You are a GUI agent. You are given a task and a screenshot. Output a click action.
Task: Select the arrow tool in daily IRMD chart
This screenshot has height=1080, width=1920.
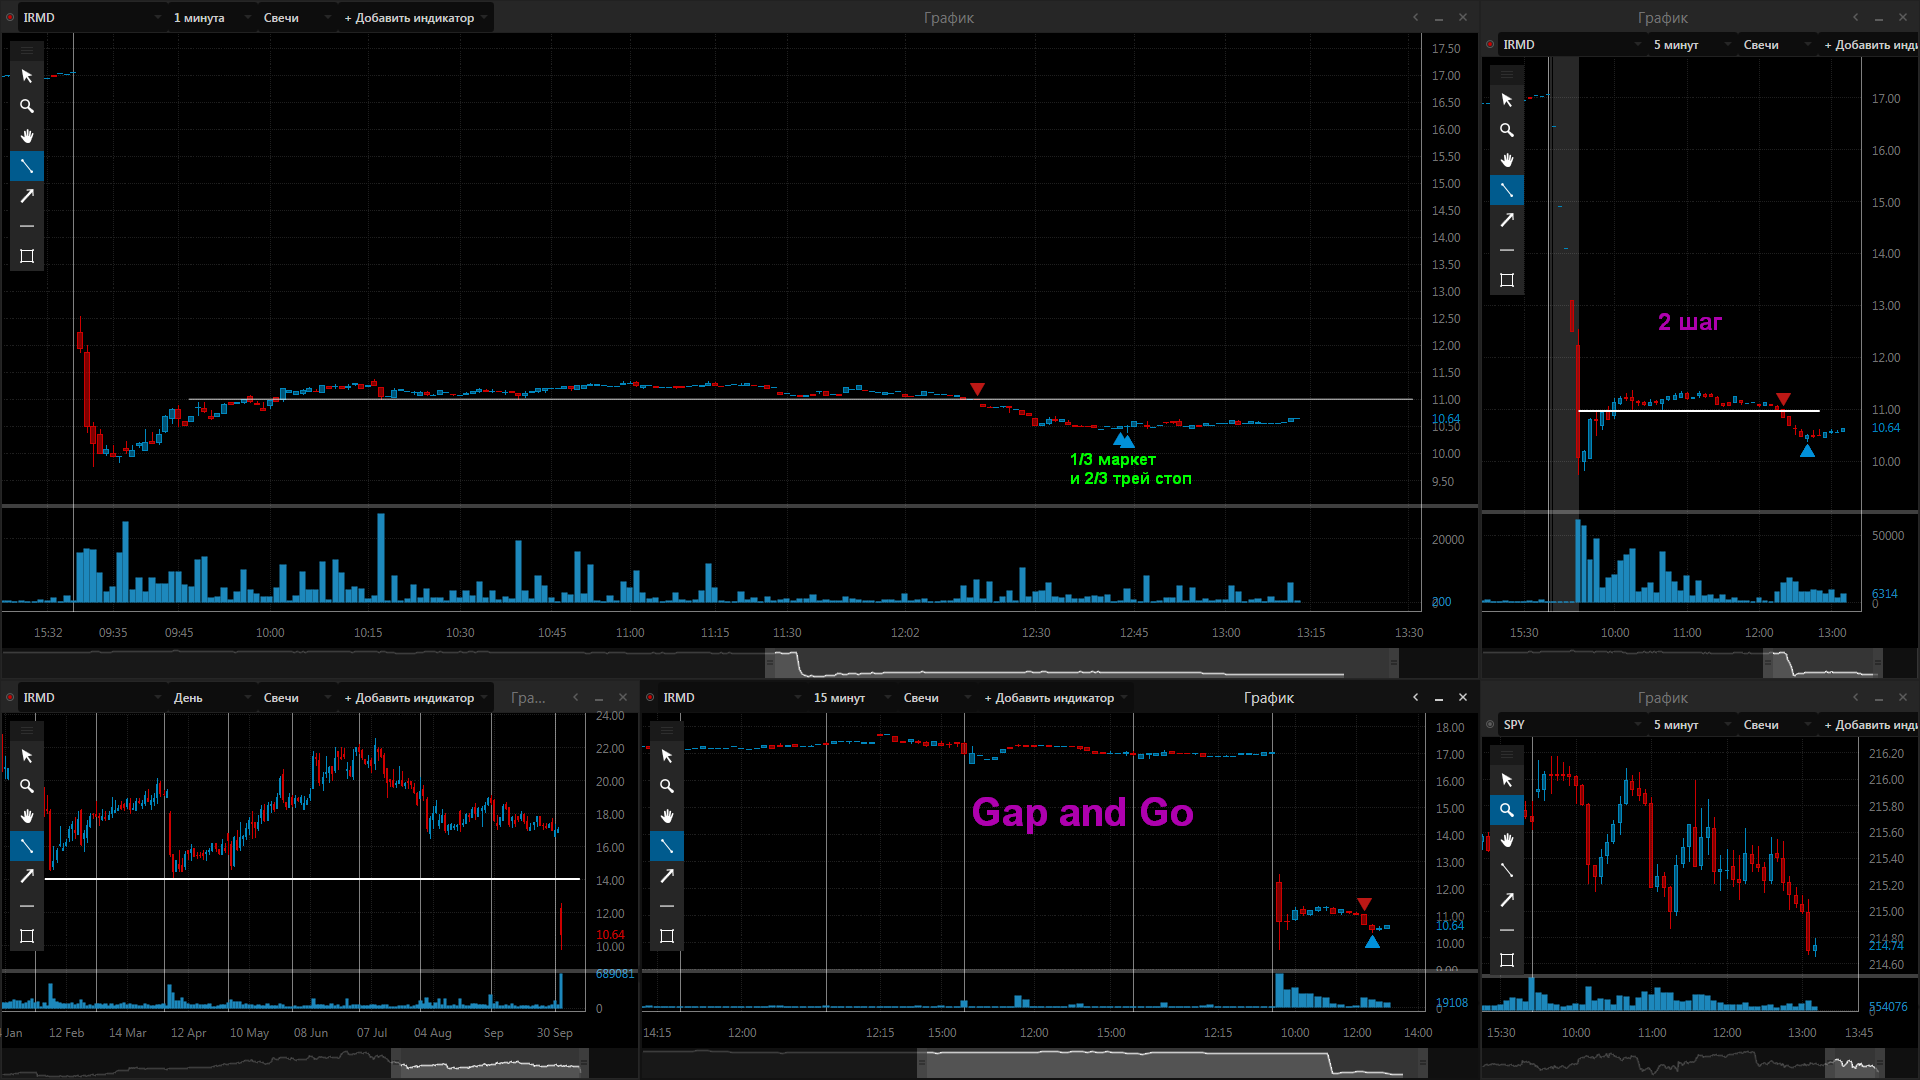pyautogui.click(x=27, y=876)
